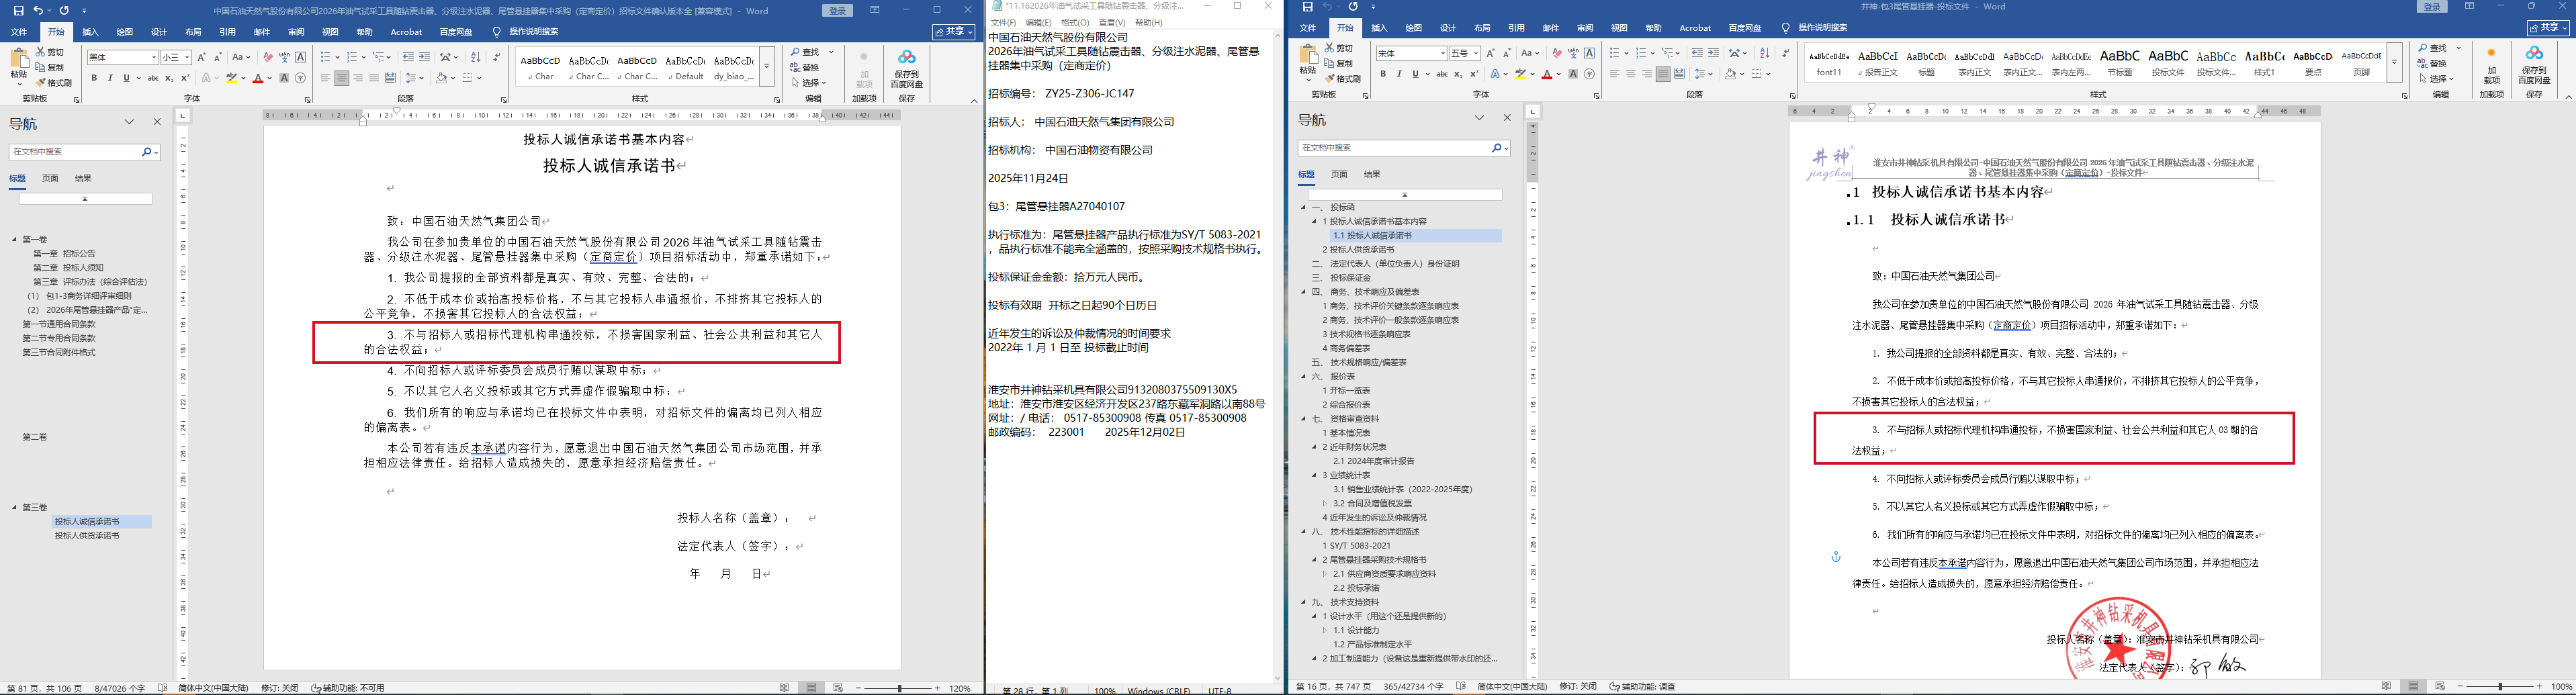Save to Baidu Netdisk in the left Word window
Image resolution: width=2576 pixels, height=695 pixels.
click(907, 68)
